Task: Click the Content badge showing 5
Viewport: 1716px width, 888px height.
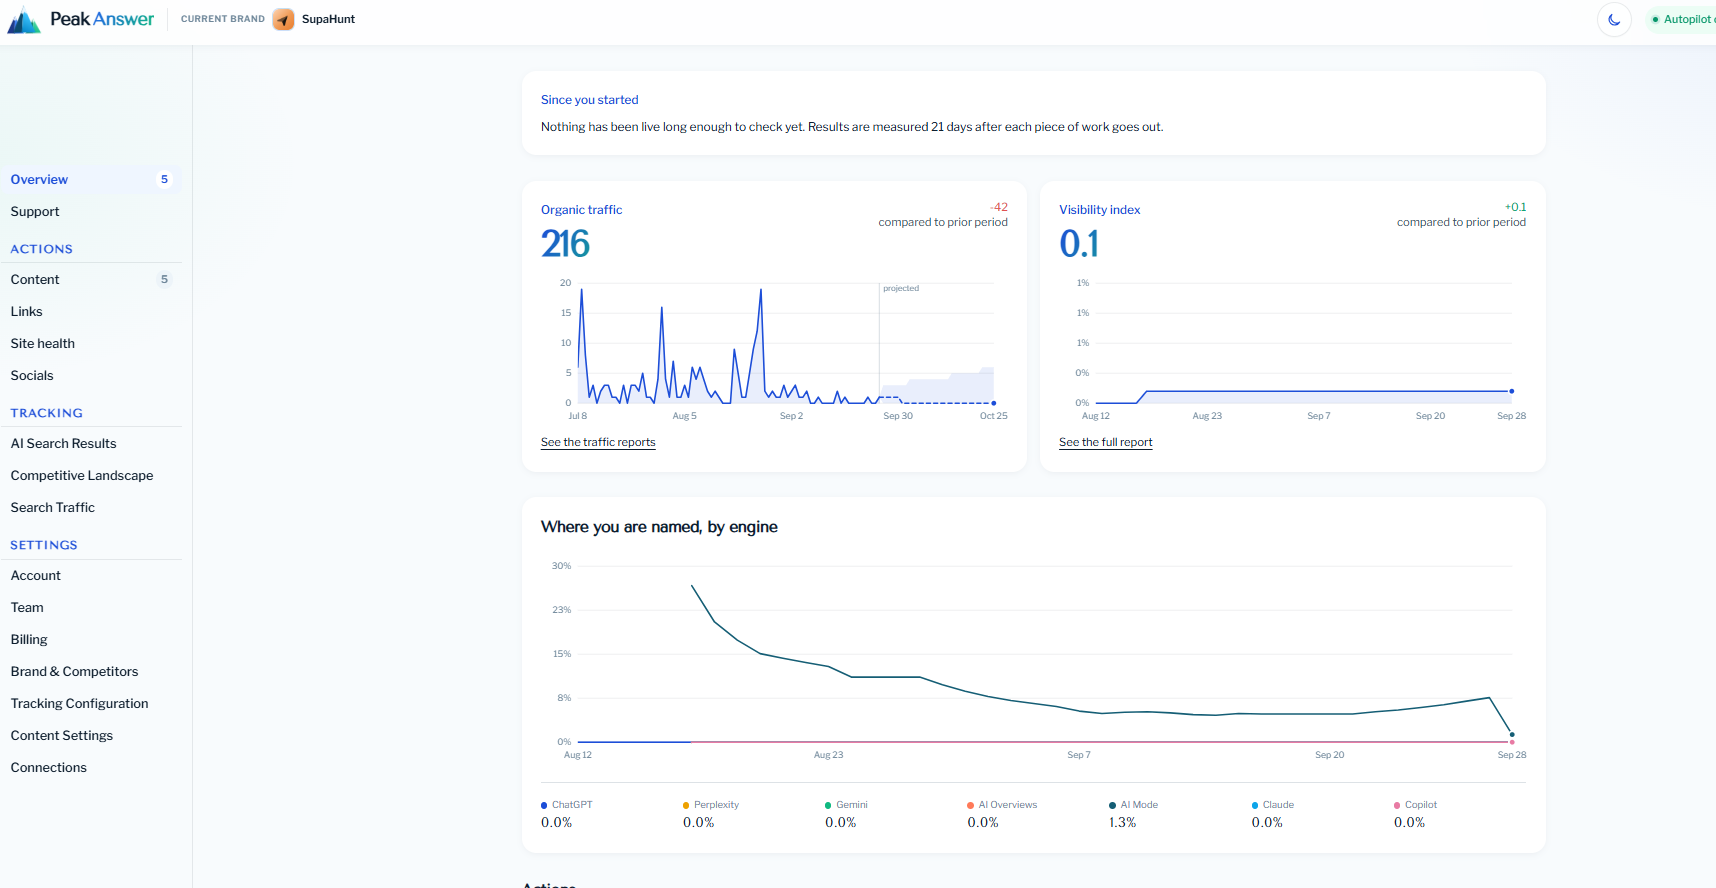Action: (x=165, y=280)
